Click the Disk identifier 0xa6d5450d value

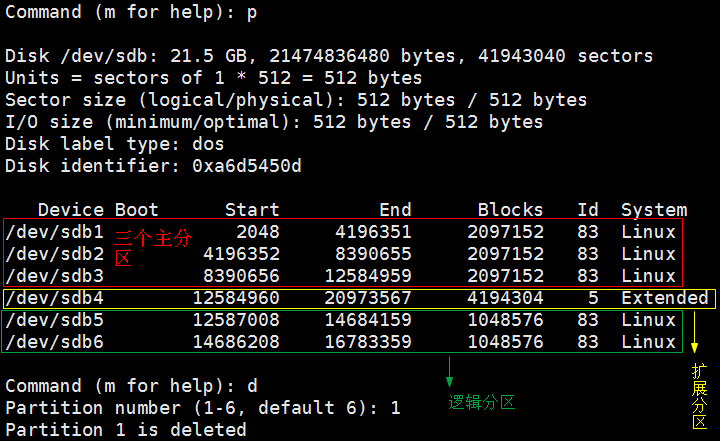pos(247,166)
